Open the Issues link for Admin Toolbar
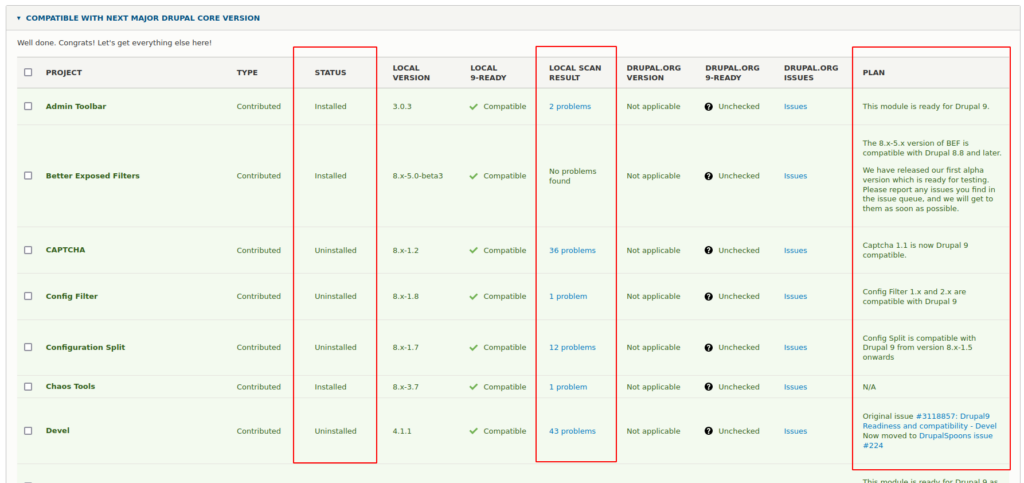Screen dimensions: 1024x483 coord(795,106)
